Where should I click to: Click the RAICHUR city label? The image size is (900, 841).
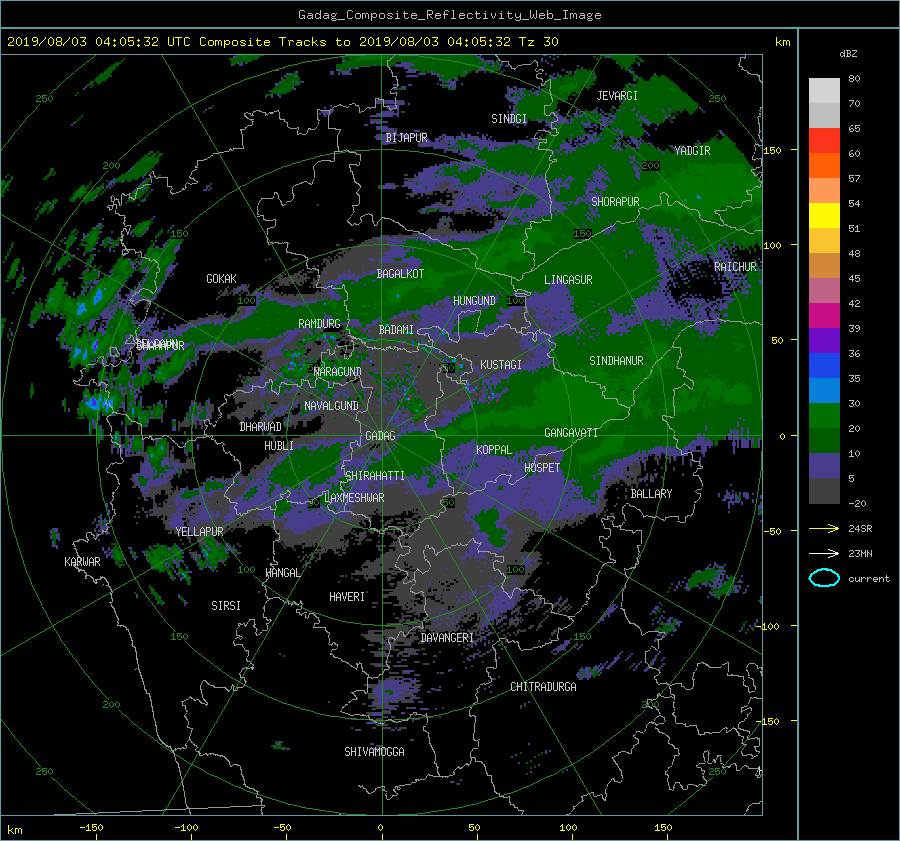tap(735, 267)
